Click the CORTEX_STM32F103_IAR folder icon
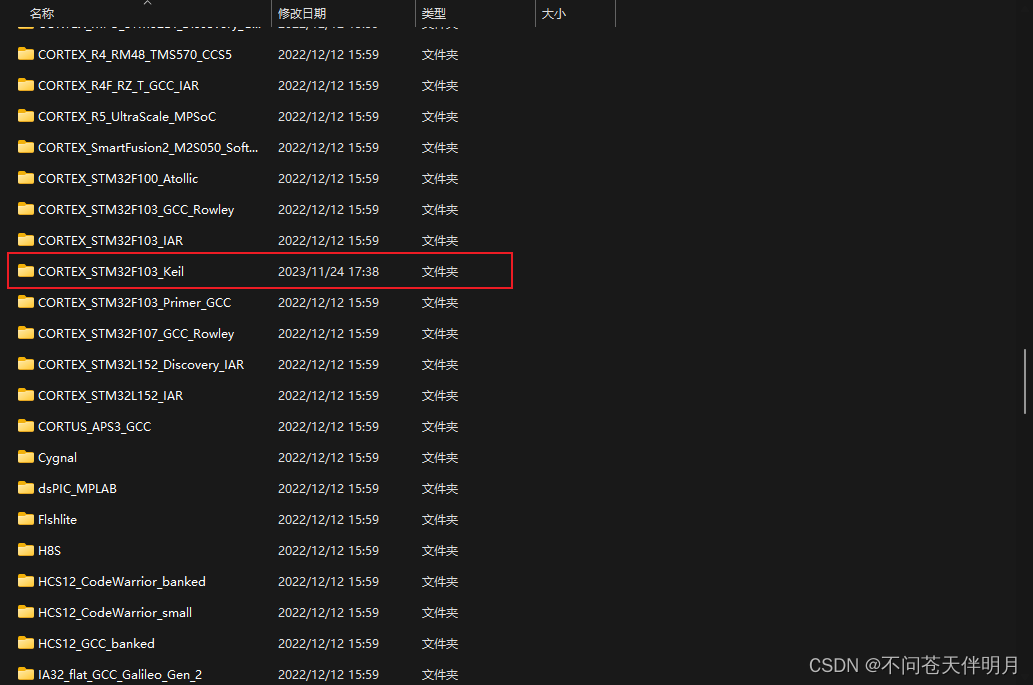Viewport: 1033px width, 685px height. [26, 240]
